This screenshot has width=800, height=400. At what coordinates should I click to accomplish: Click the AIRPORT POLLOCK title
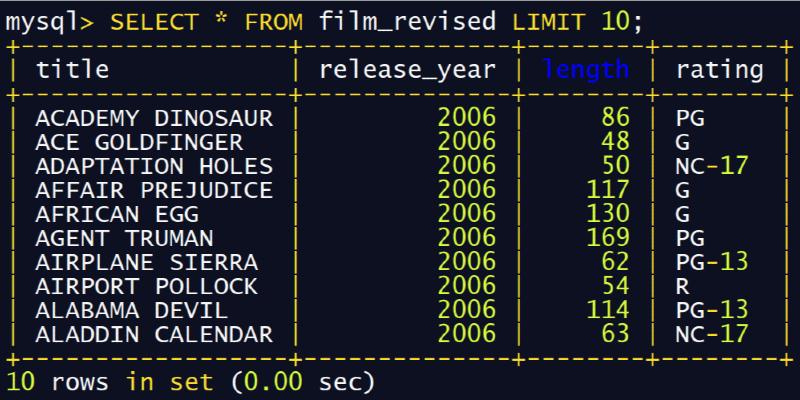click(147, 286)
